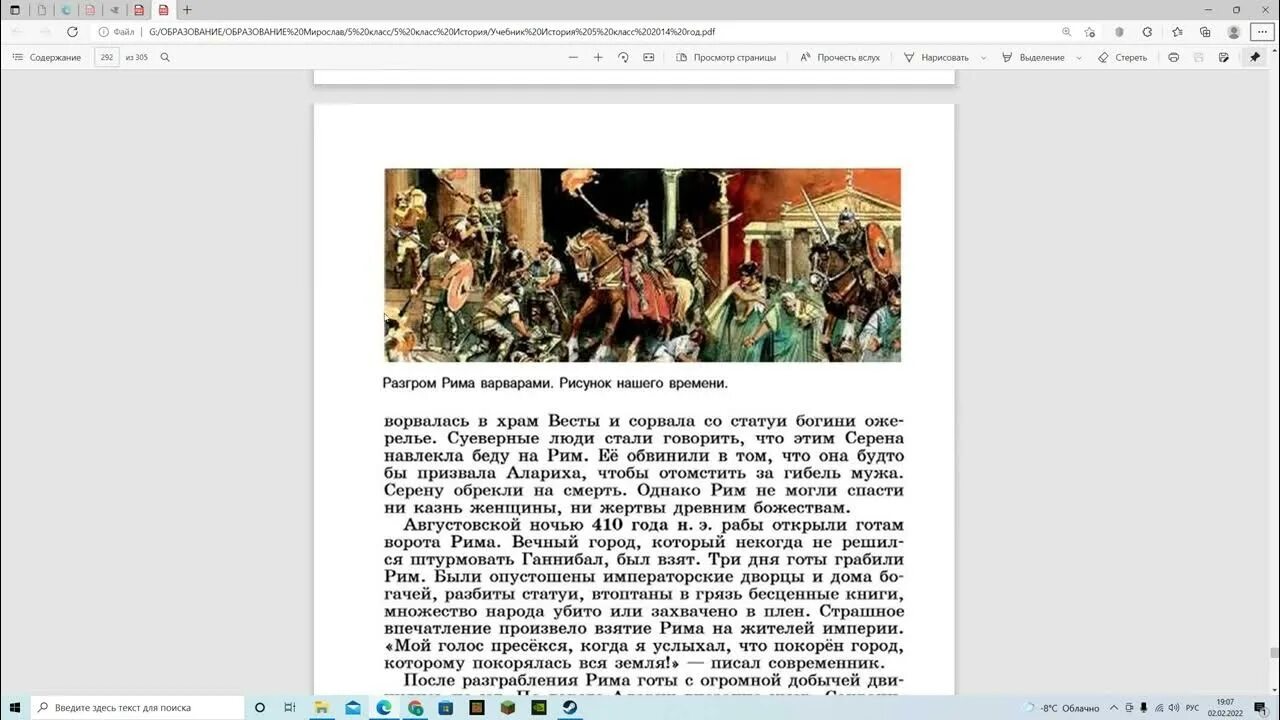Open a new browser tab
The width and height of the screenshot is (1280, 720).
[187, 10]
